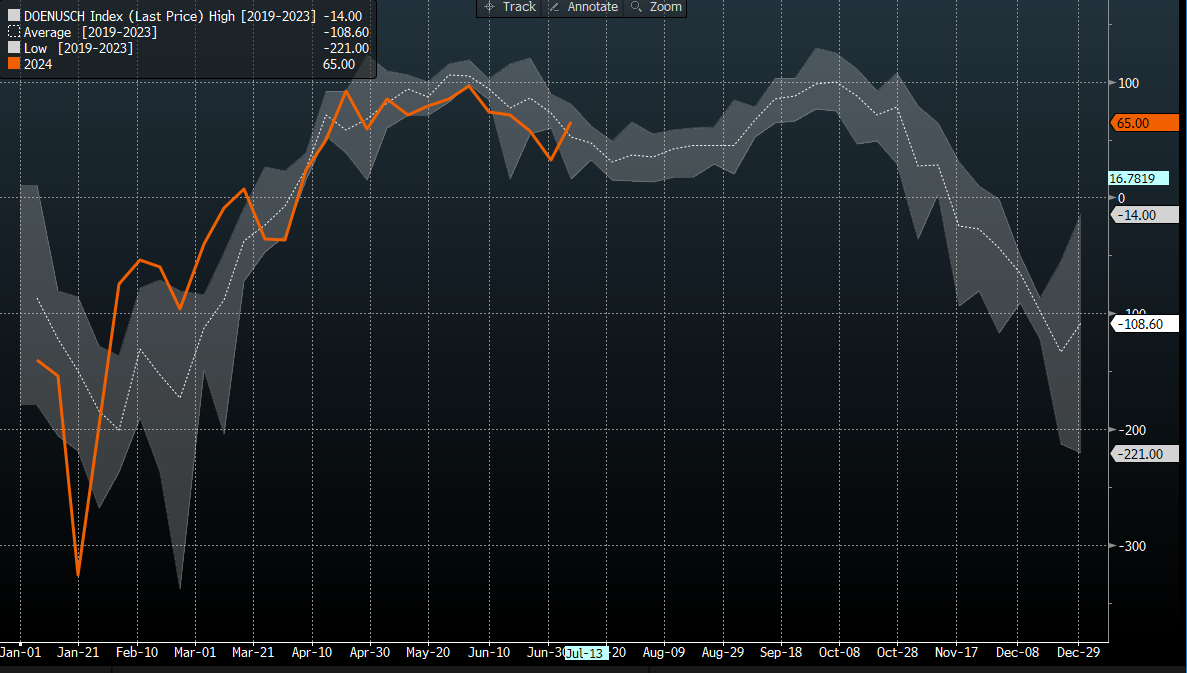Viewport: 1187px width, 673px height.
Task: Click the highlighted Jul-13 date marker
Action: pos(586,653)
